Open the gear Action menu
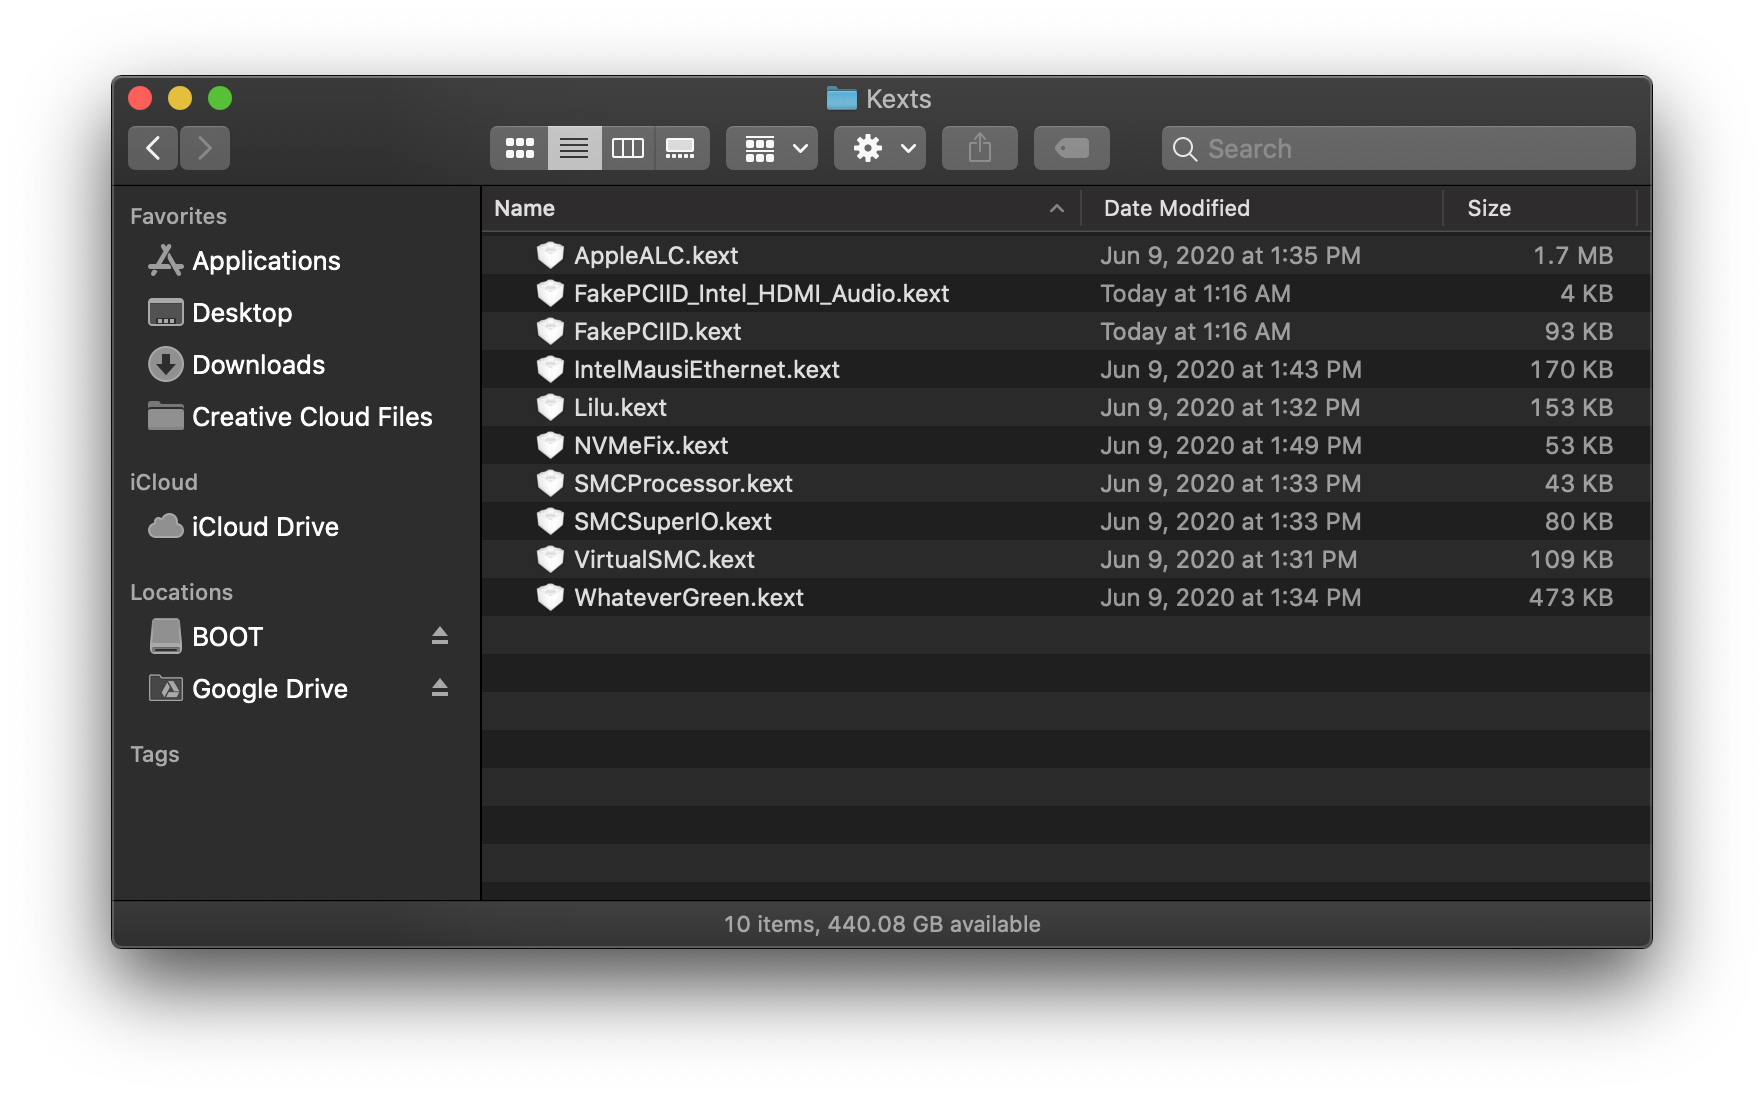The image size is (1764, 1096). pyautogui.click(x=880, y=148)
